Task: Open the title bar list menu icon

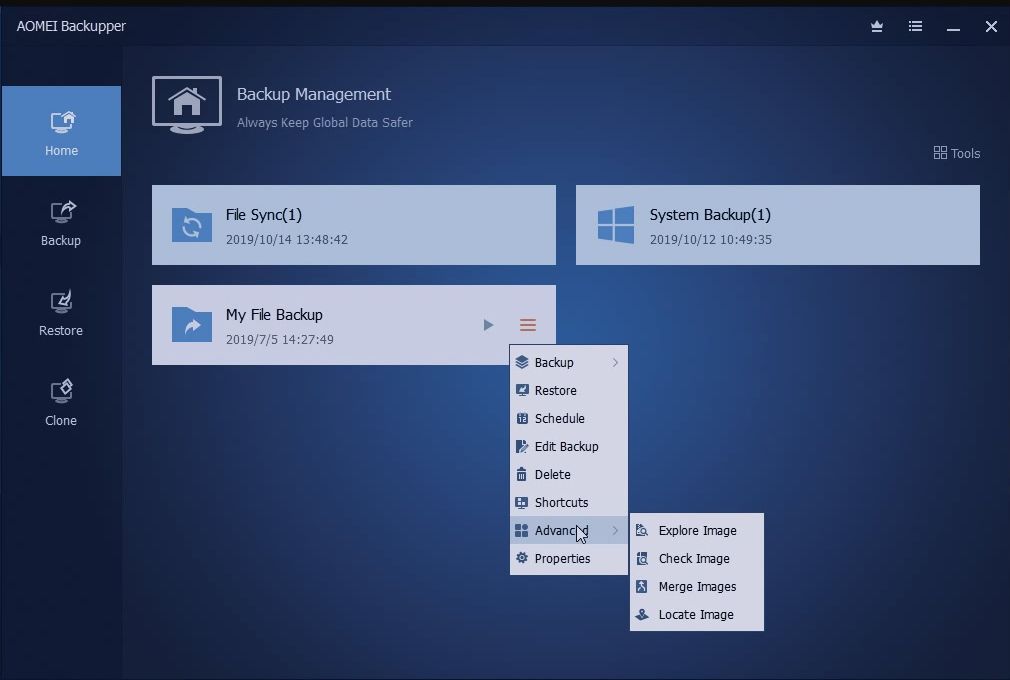Action: [915, 26]
